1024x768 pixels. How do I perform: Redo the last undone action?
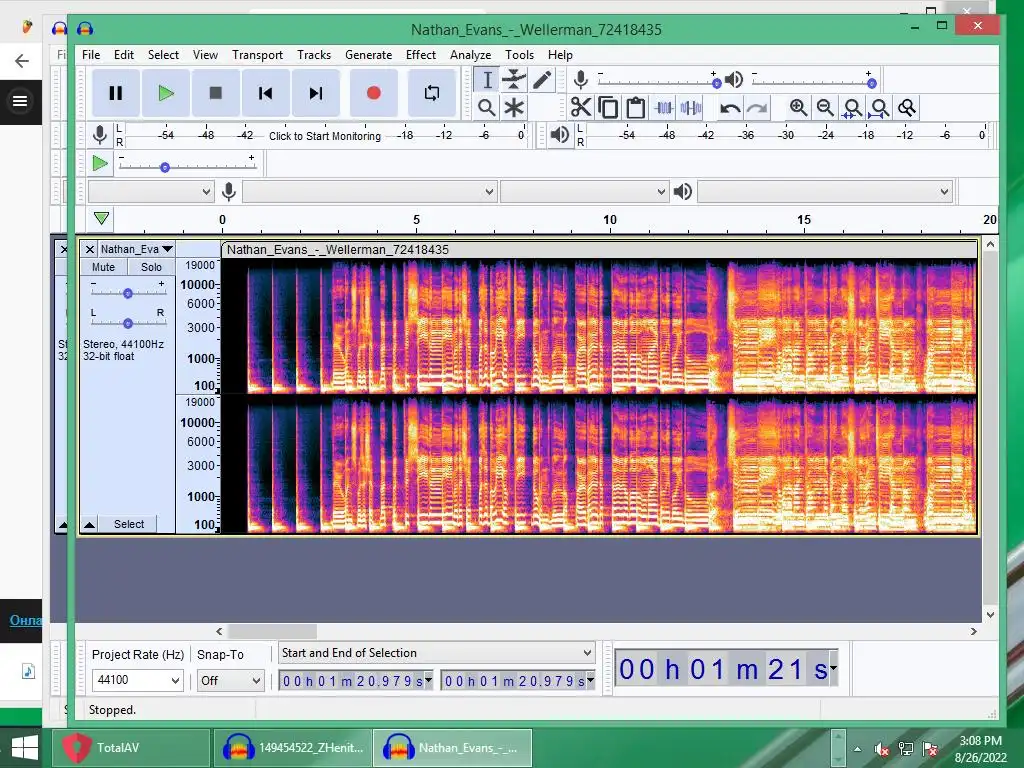757,108
